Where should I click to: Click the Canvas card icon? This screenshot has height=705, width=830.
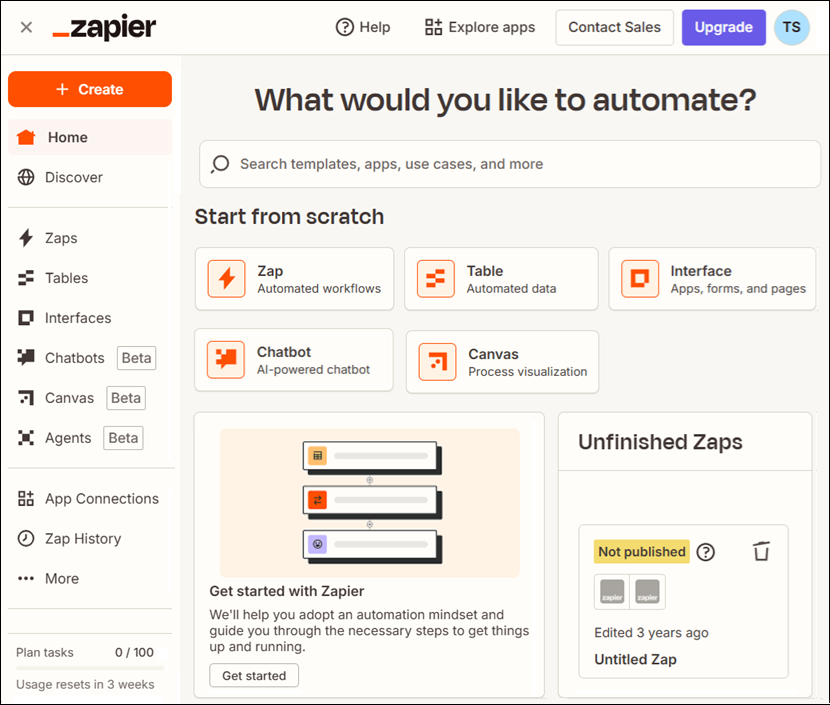[437, 362]
